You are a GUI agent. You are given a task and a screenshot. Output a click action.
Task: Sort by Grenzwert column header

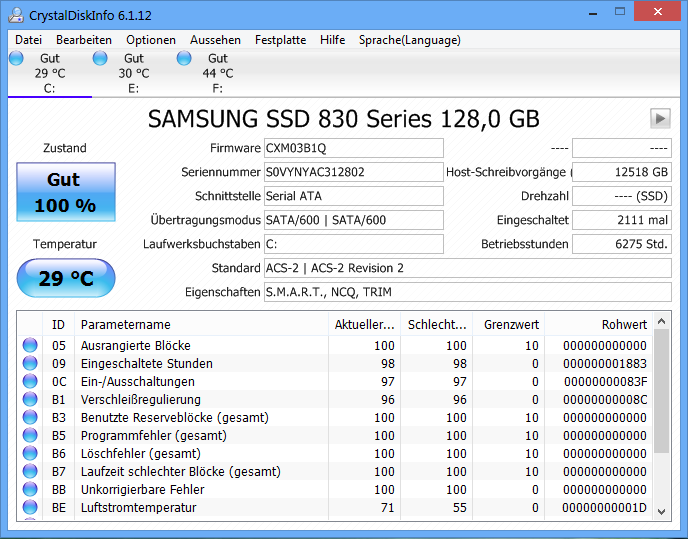coord(508,325)
